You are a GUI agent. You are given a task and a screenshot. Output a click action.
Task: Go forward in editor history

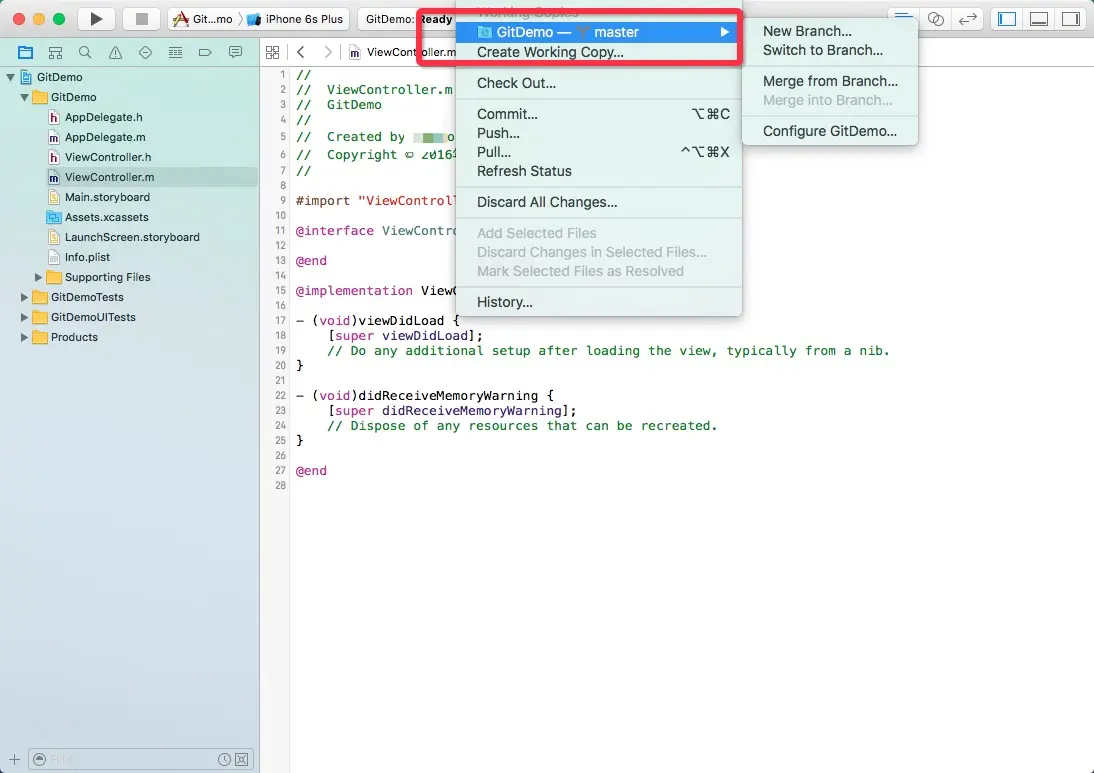click(x=328, y=52)
